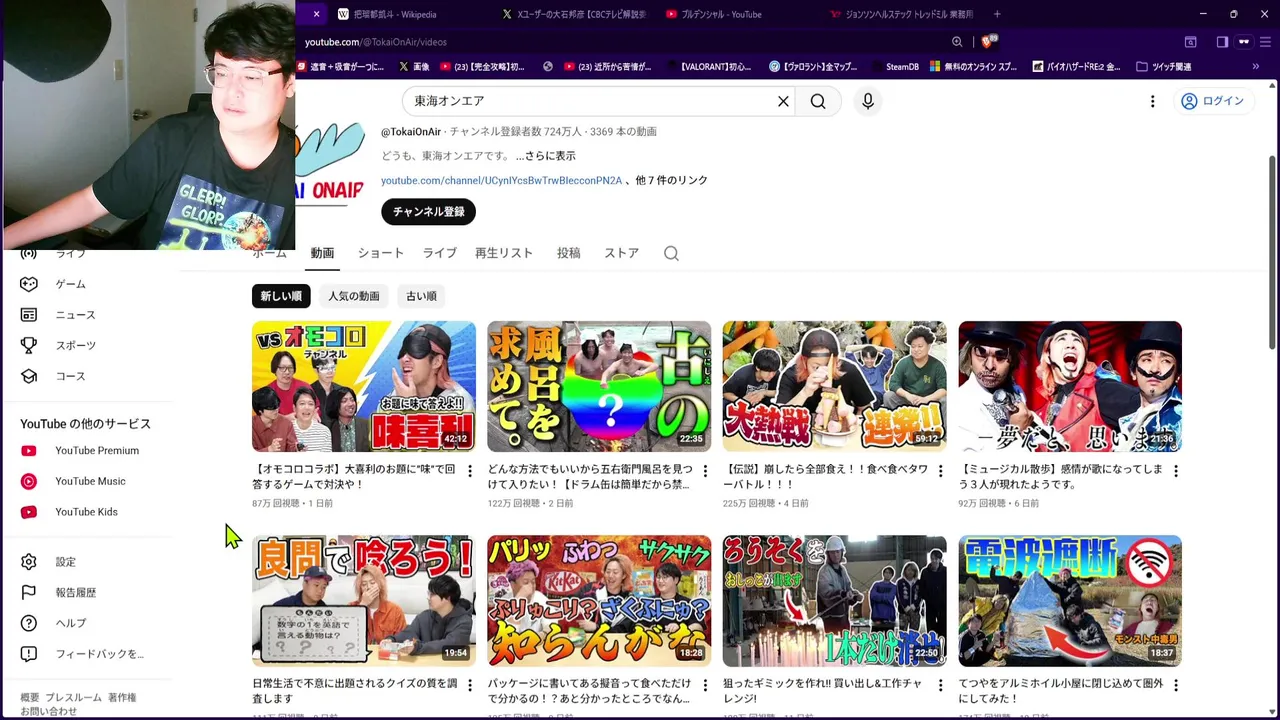The height and width of the screenshot is (720, 1280).
Task: Toggle the browser sidebar panel icon
Action: (1222, 42)
